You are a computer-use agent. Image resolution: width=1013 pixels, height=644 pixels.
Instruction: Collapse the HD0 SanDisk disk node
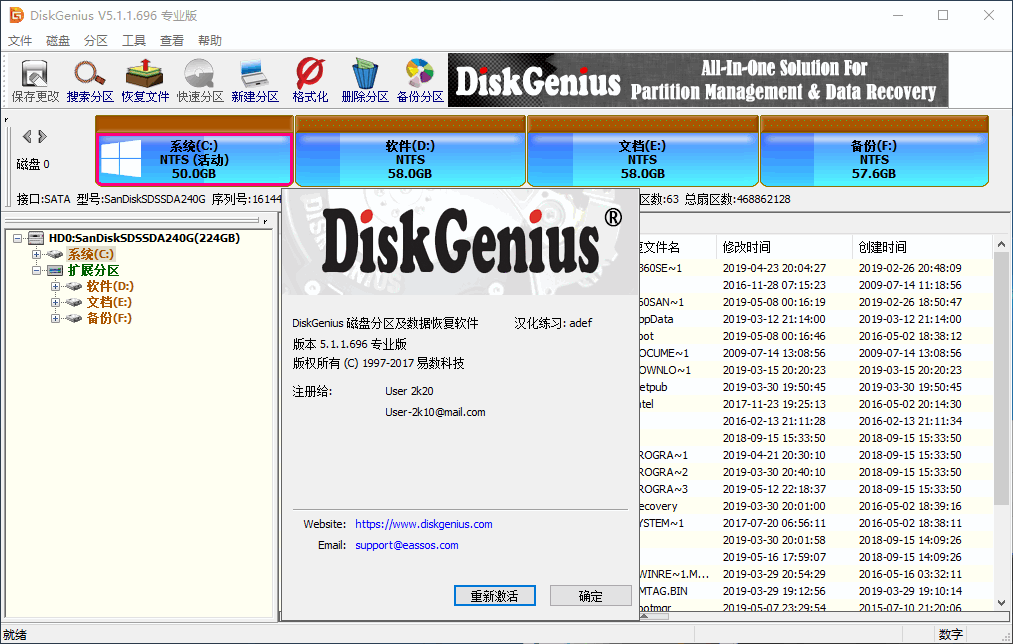click(17, 238)
